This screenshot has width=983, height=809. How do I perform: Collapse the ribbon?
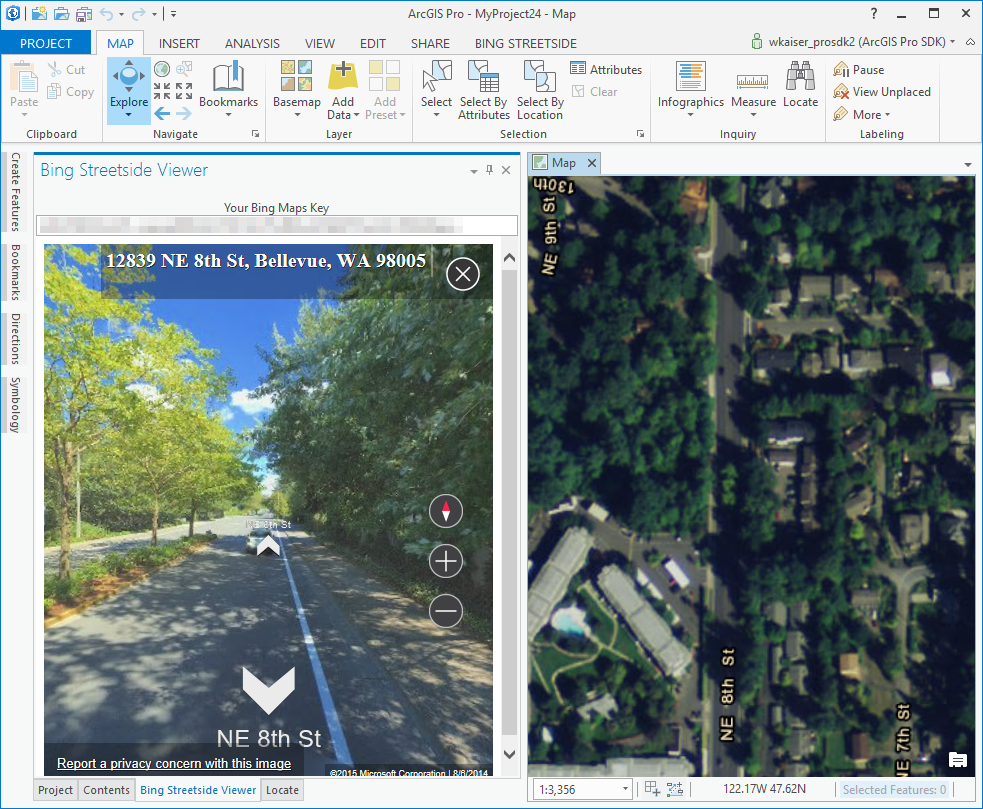click(x=970, y=42)
